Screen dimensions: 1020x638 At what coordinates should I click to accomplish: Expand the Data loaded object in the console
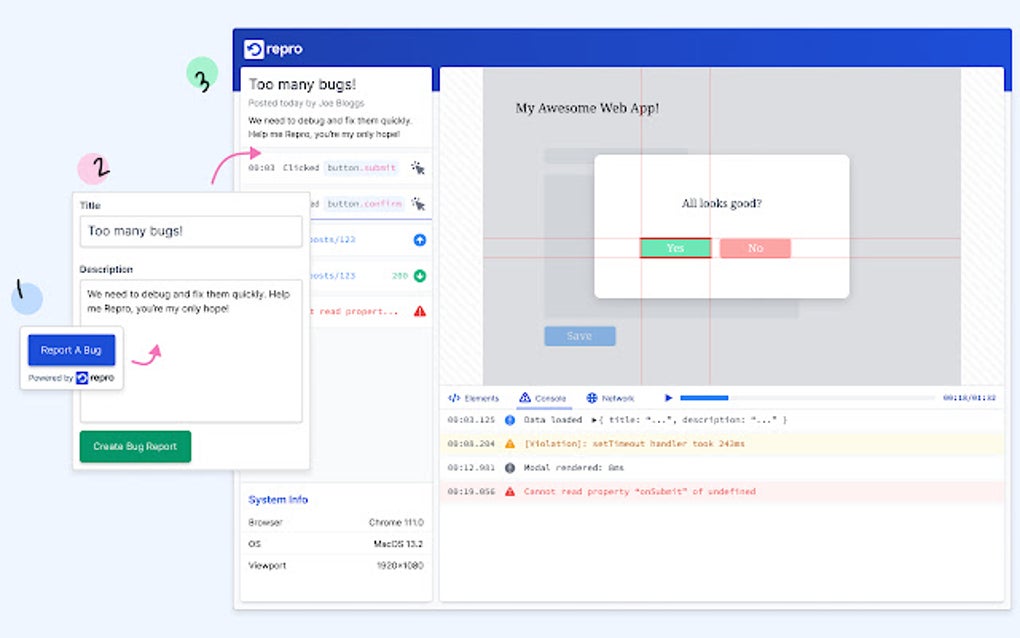tap(593, 419)
